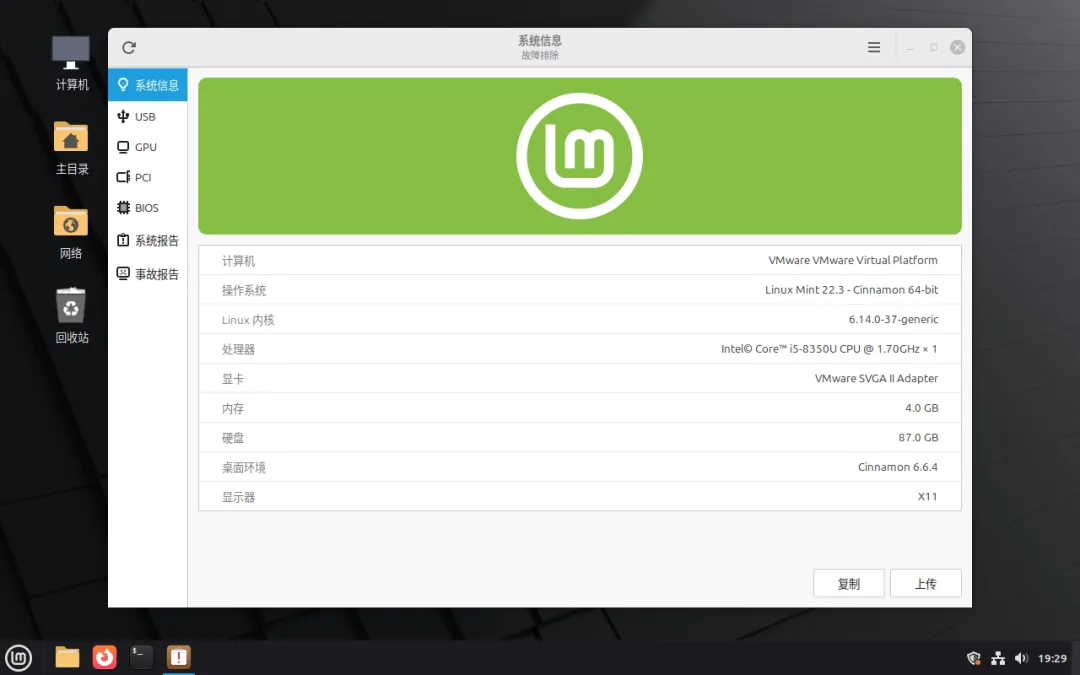
Task: Click the Linux Mint 22.3 - Cinnamon 64-bit value
Action: [851, 290]
